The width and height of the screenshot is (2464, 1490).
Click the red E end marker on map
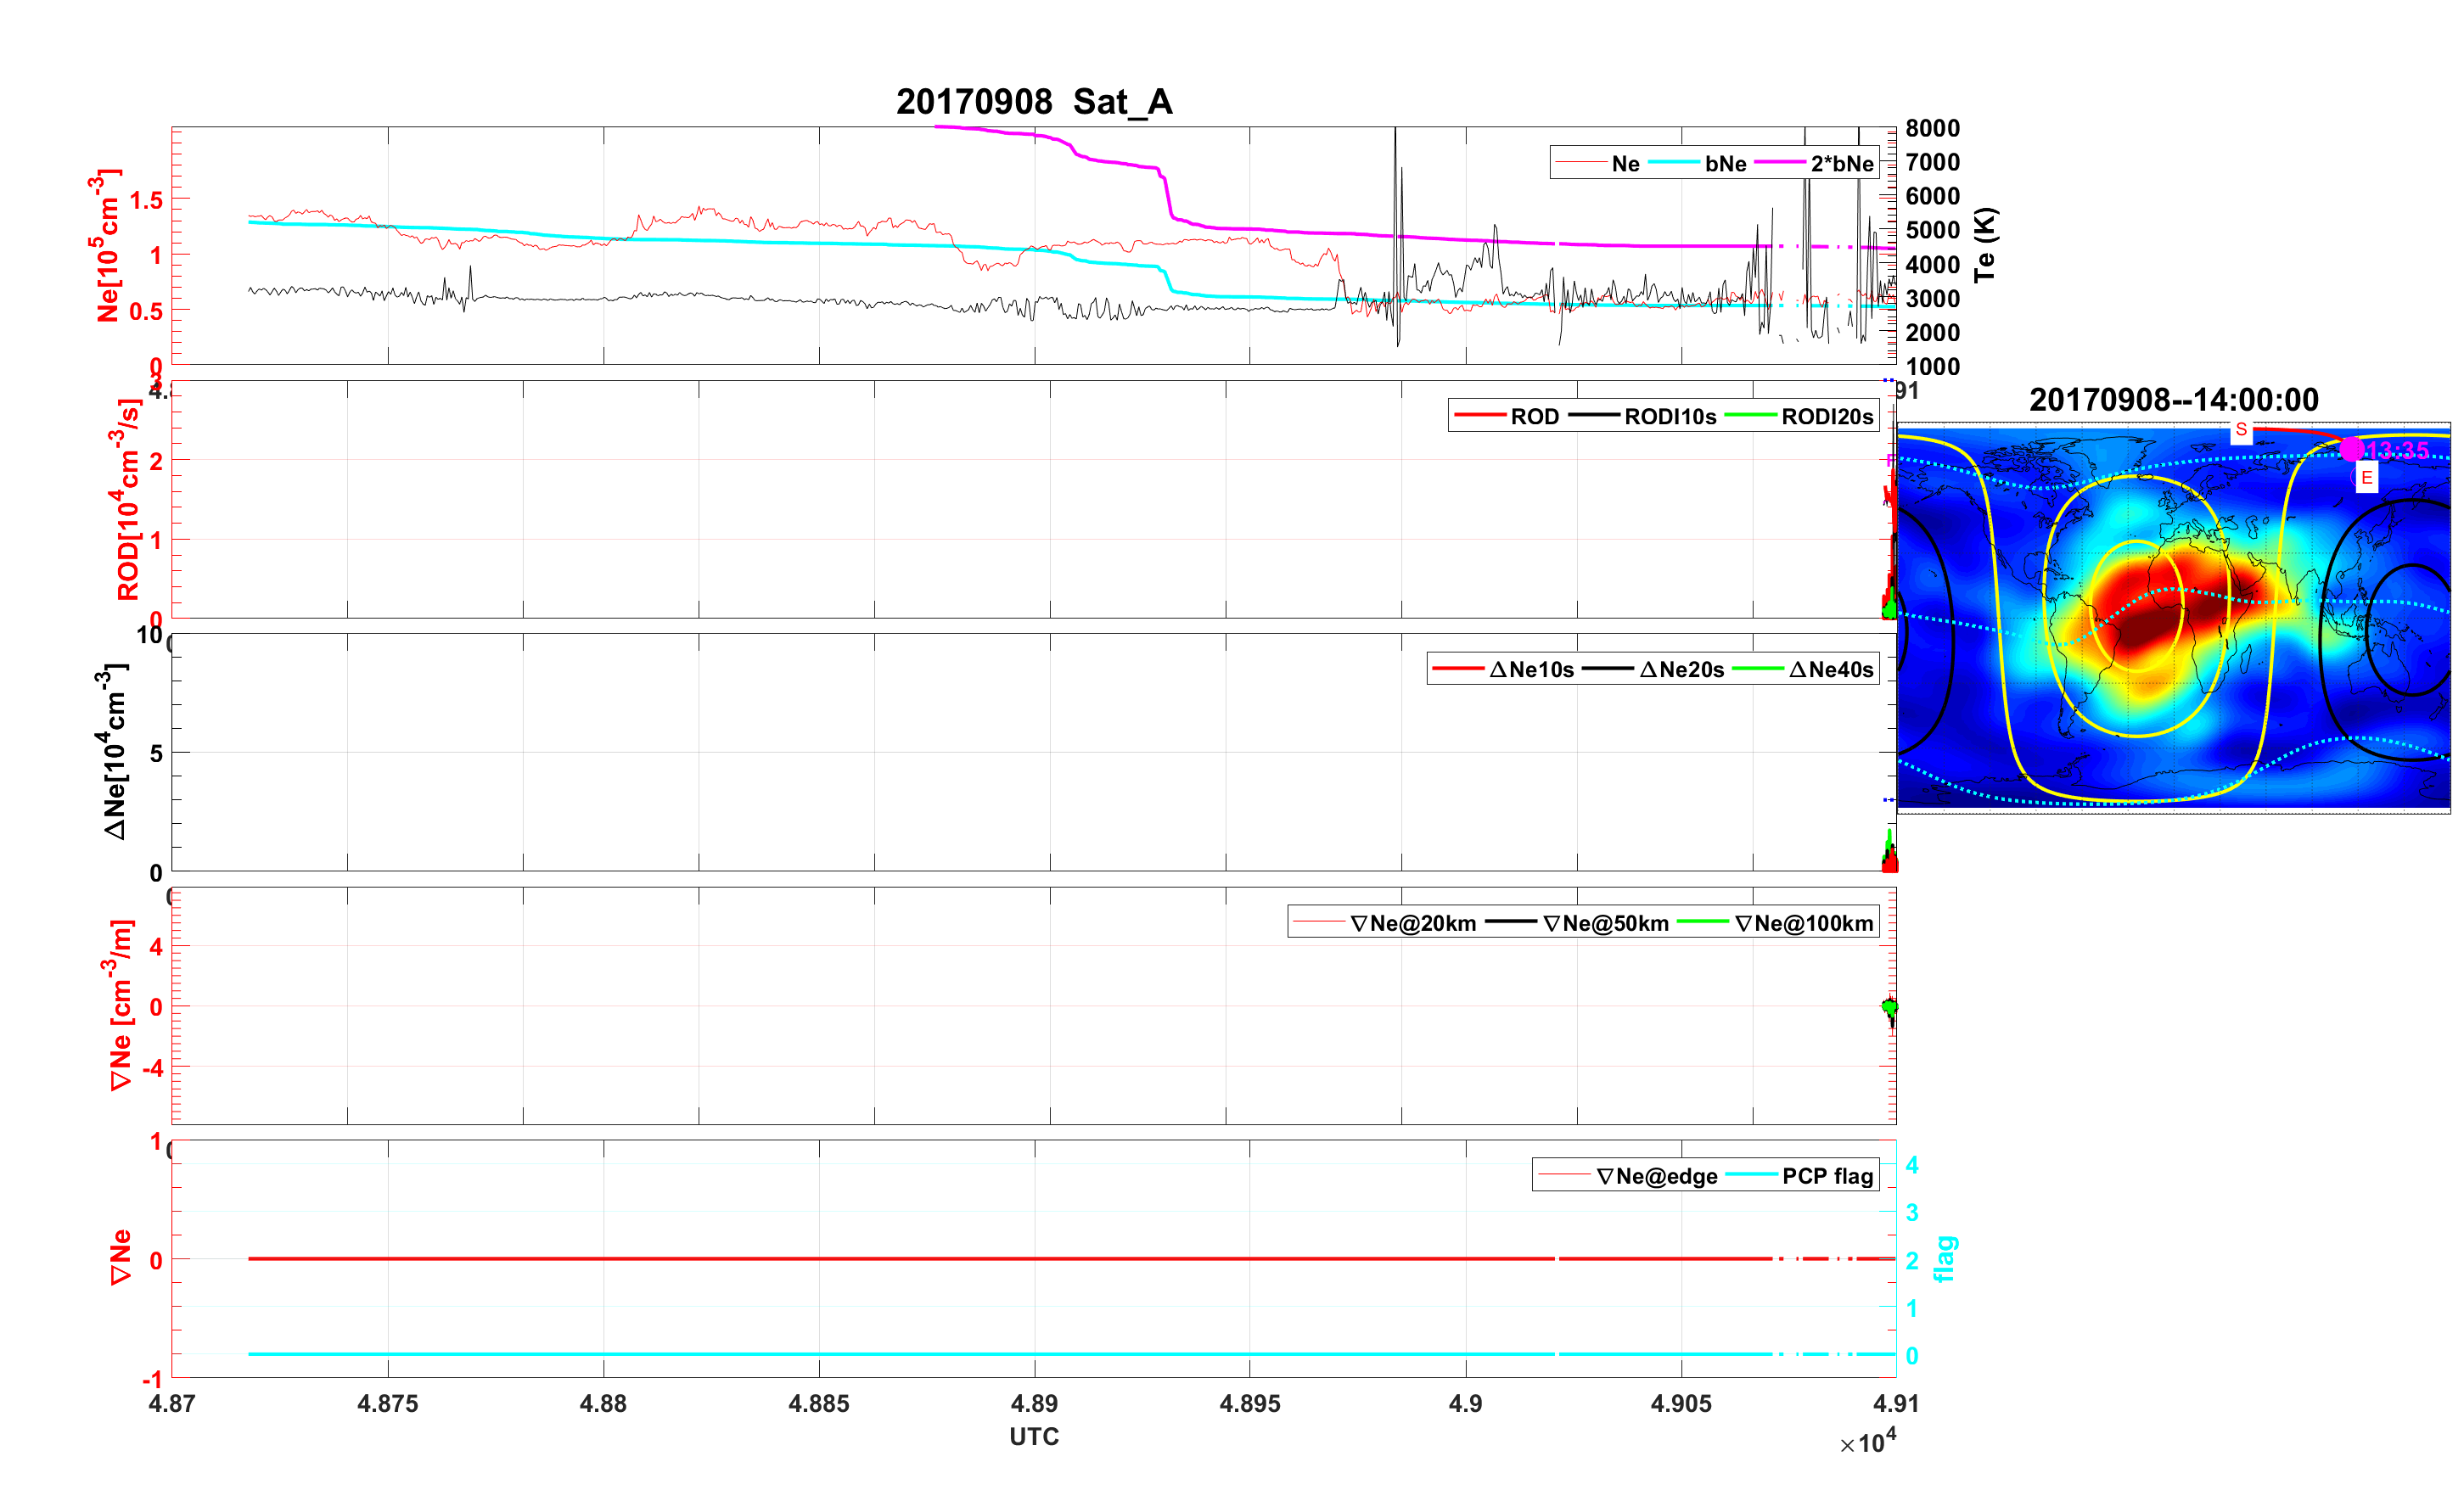(2366, 478)
